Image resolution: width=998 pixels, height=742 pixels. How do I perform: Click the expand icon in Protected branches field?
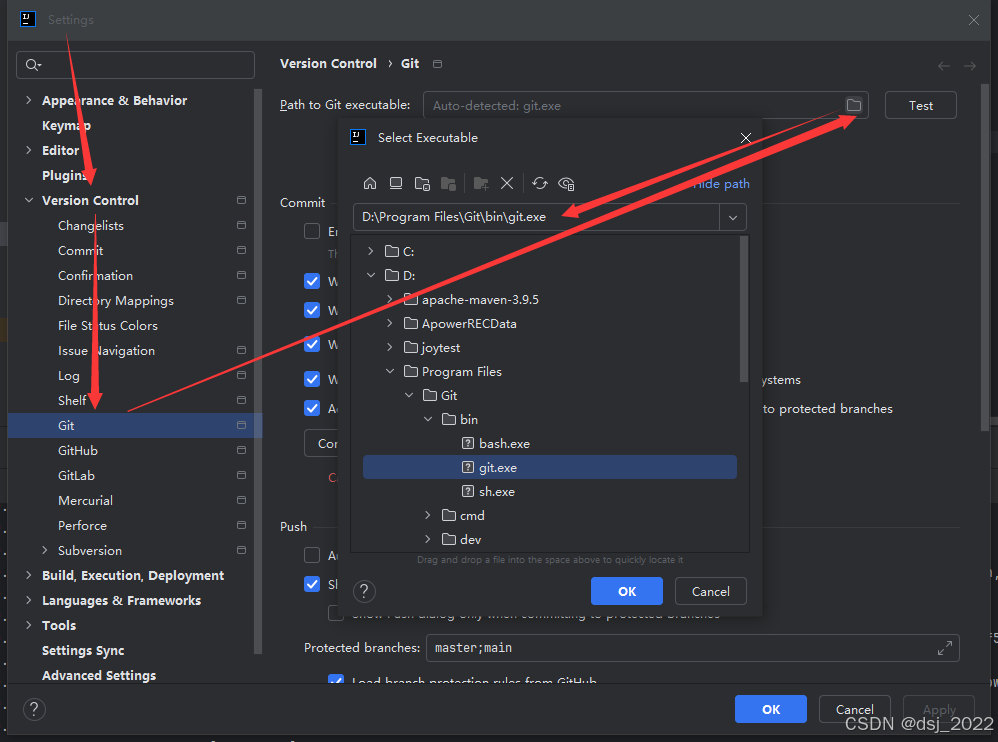point(945,648)
